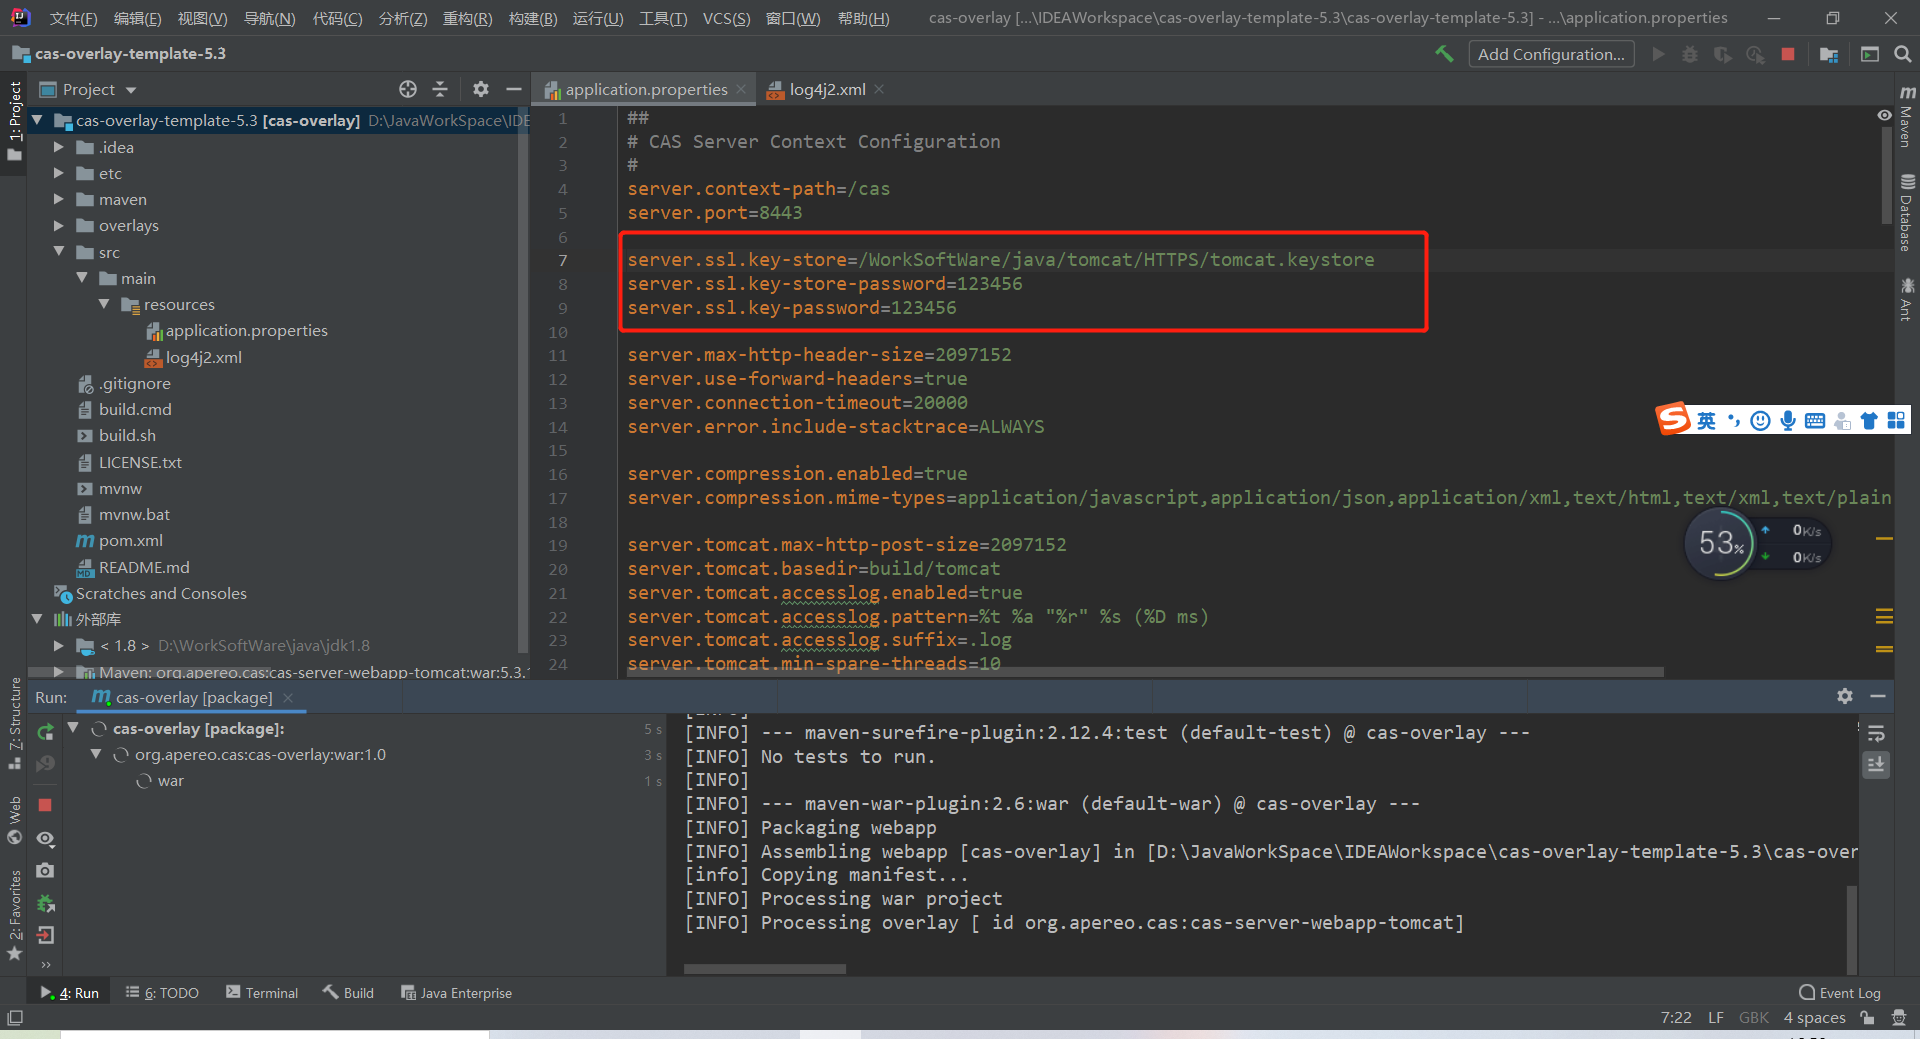Toggle the Project tool window side tab
The height and width of the screenshot is (1039, 1920).
(14, 122)
